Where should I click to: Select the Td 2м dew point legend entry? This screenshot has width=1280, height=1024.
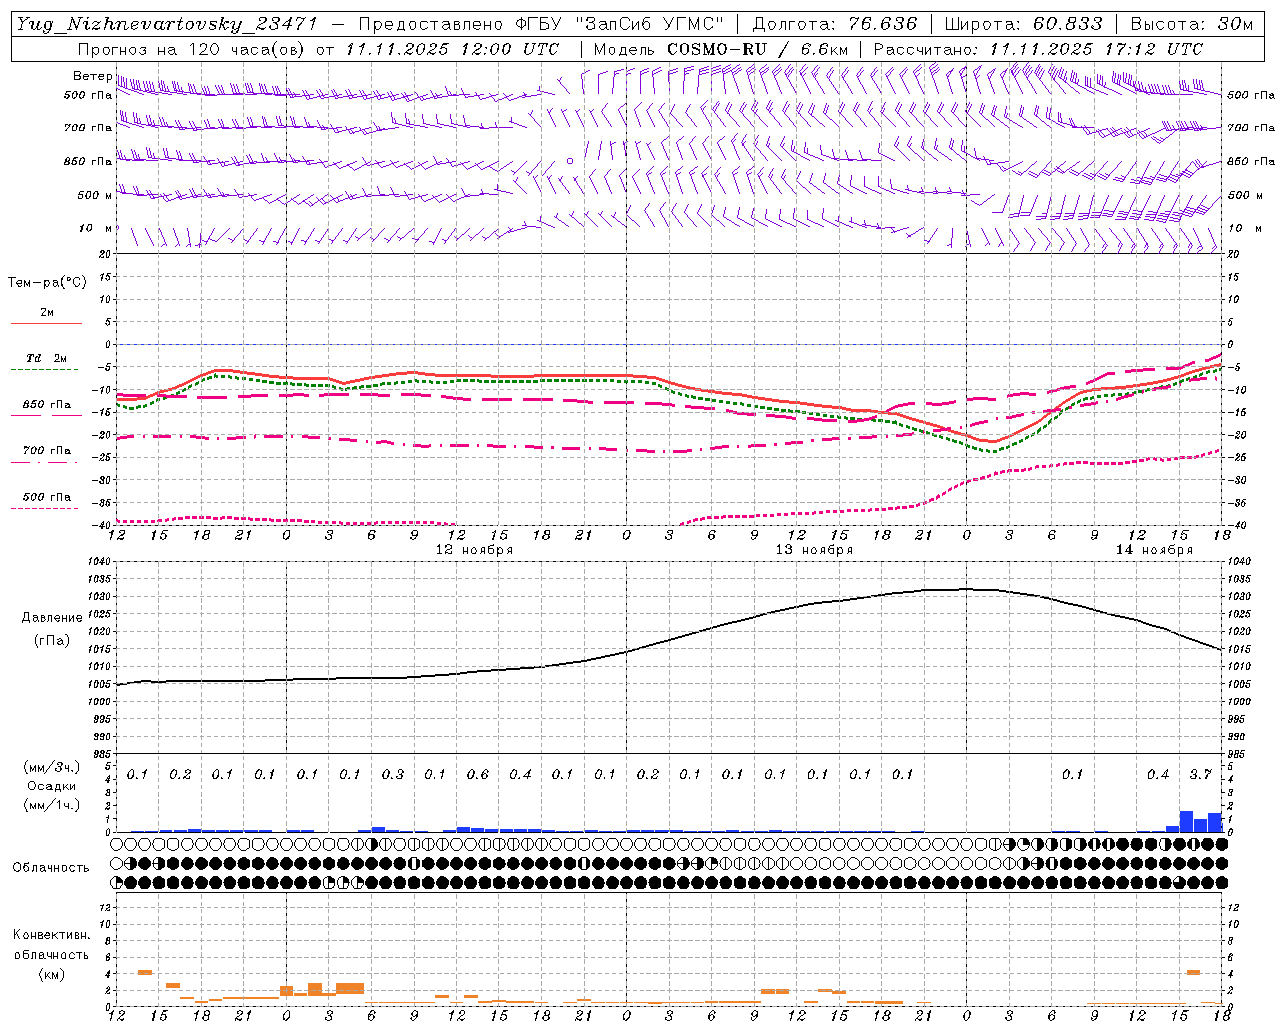[47, 358]
